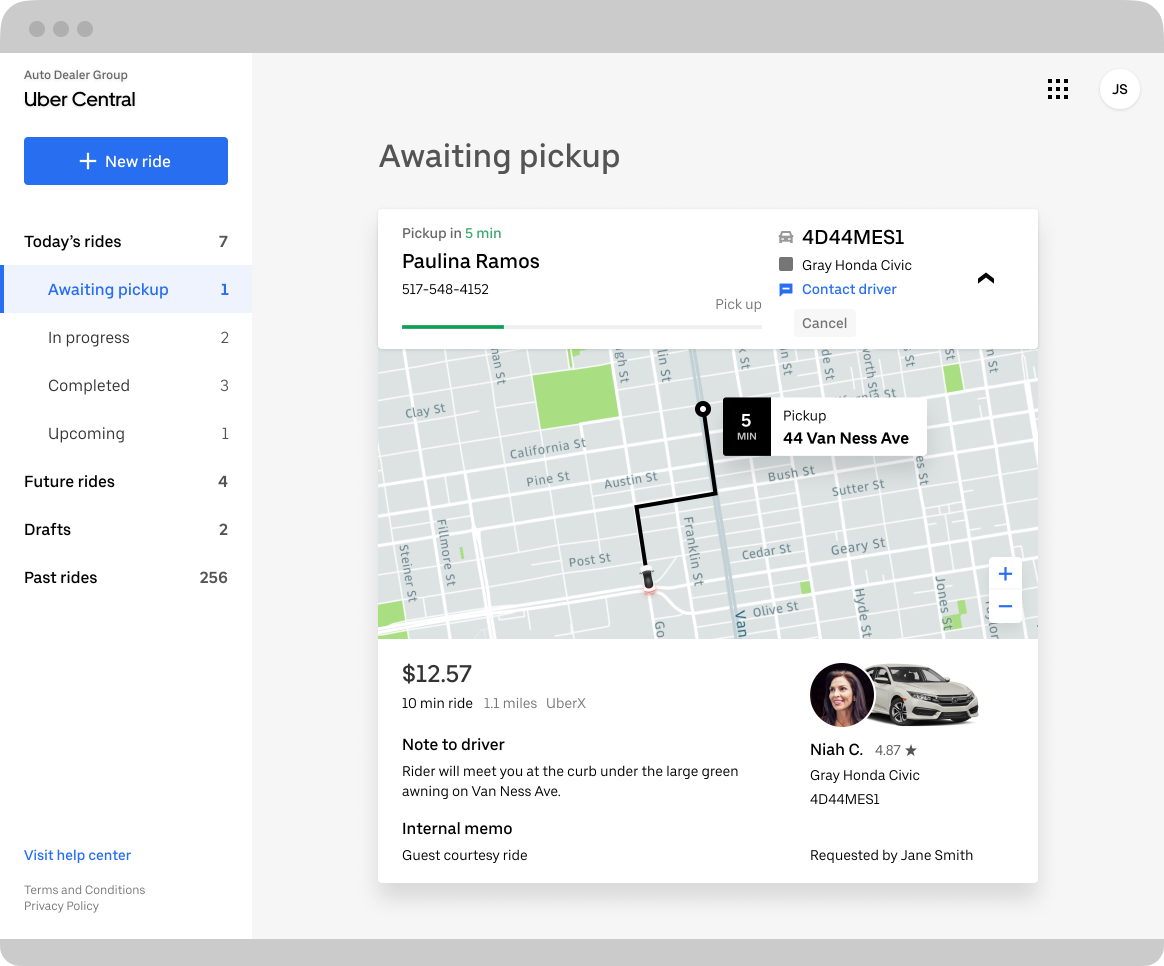This screenshot has height=966, width=1164.
Task: Open the Visit help center link
Action: click(78, 856)
